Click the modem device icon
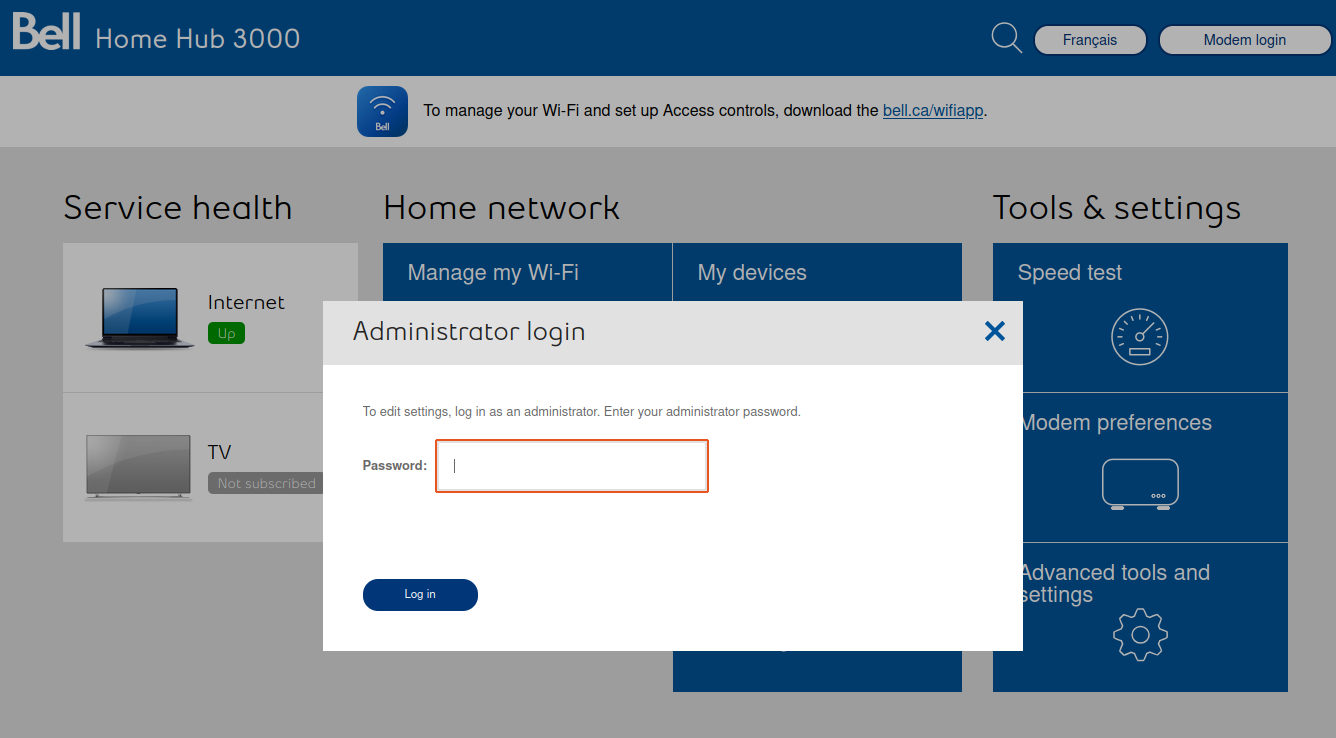Image resolution: width=1336 pixels, height=738 pixels. (1140, 485)
